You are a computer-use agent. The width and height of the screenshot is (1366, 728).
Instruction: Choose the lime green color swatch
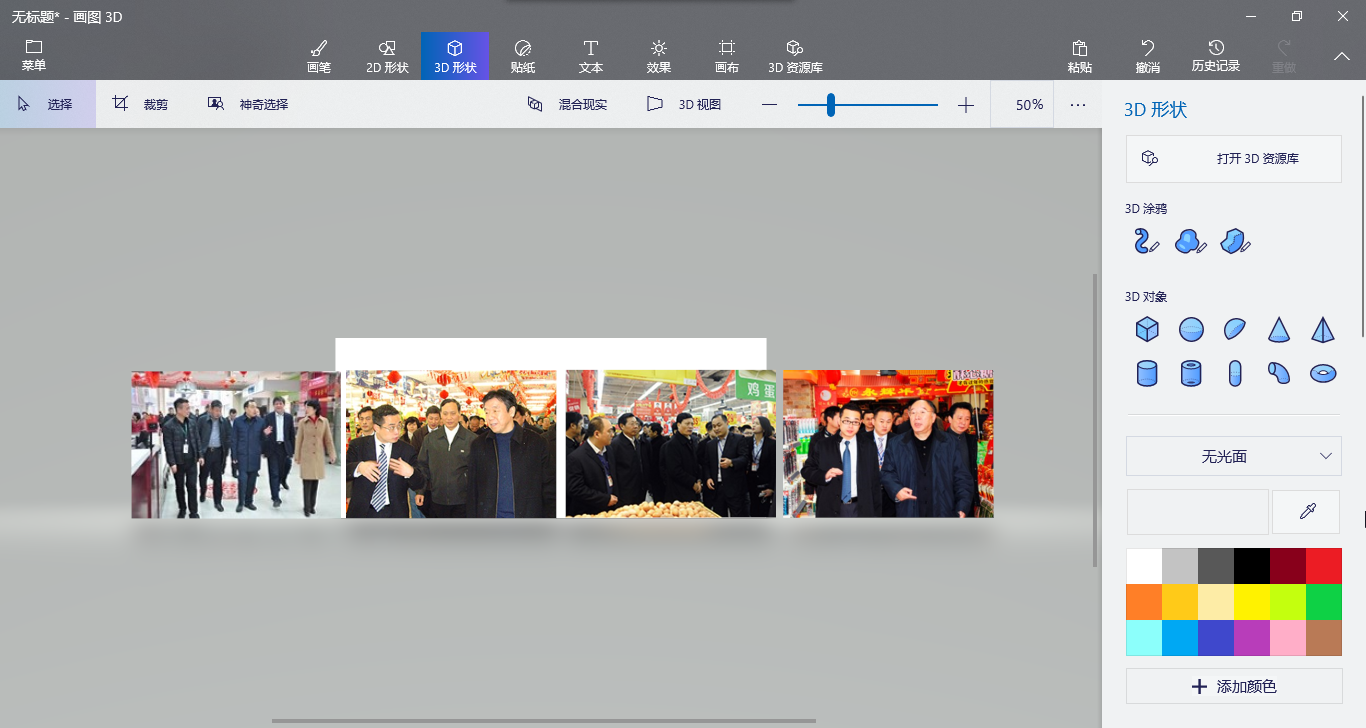[1288, 602]
